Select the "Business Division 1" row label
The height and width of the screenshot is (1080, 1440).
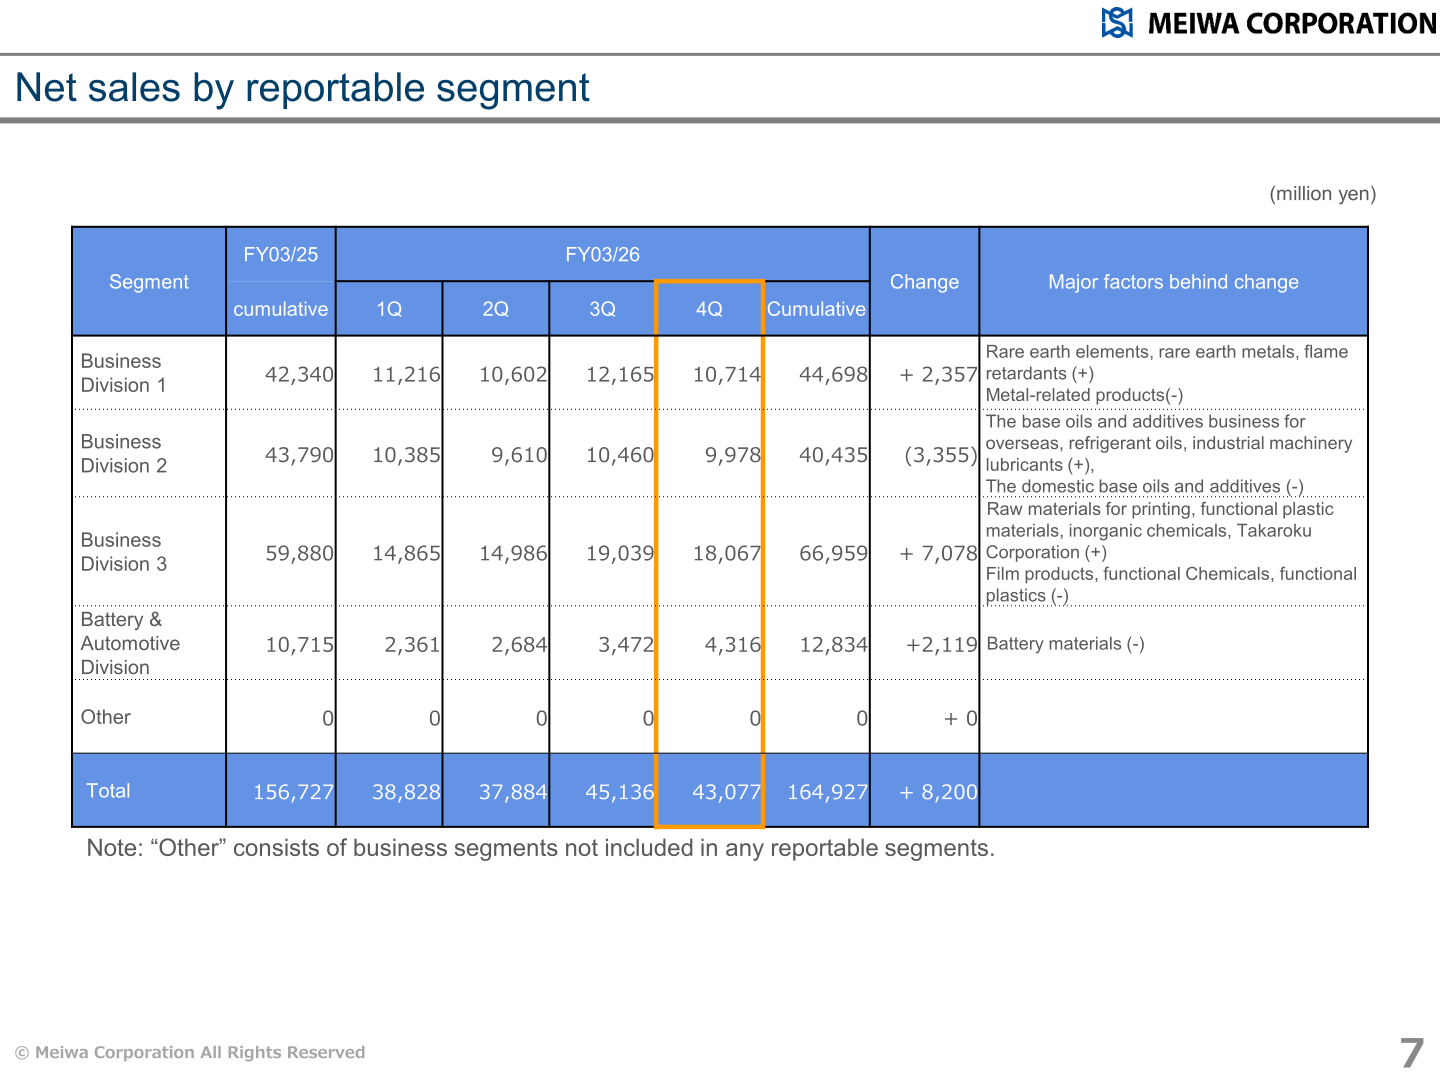coord(124,373)
